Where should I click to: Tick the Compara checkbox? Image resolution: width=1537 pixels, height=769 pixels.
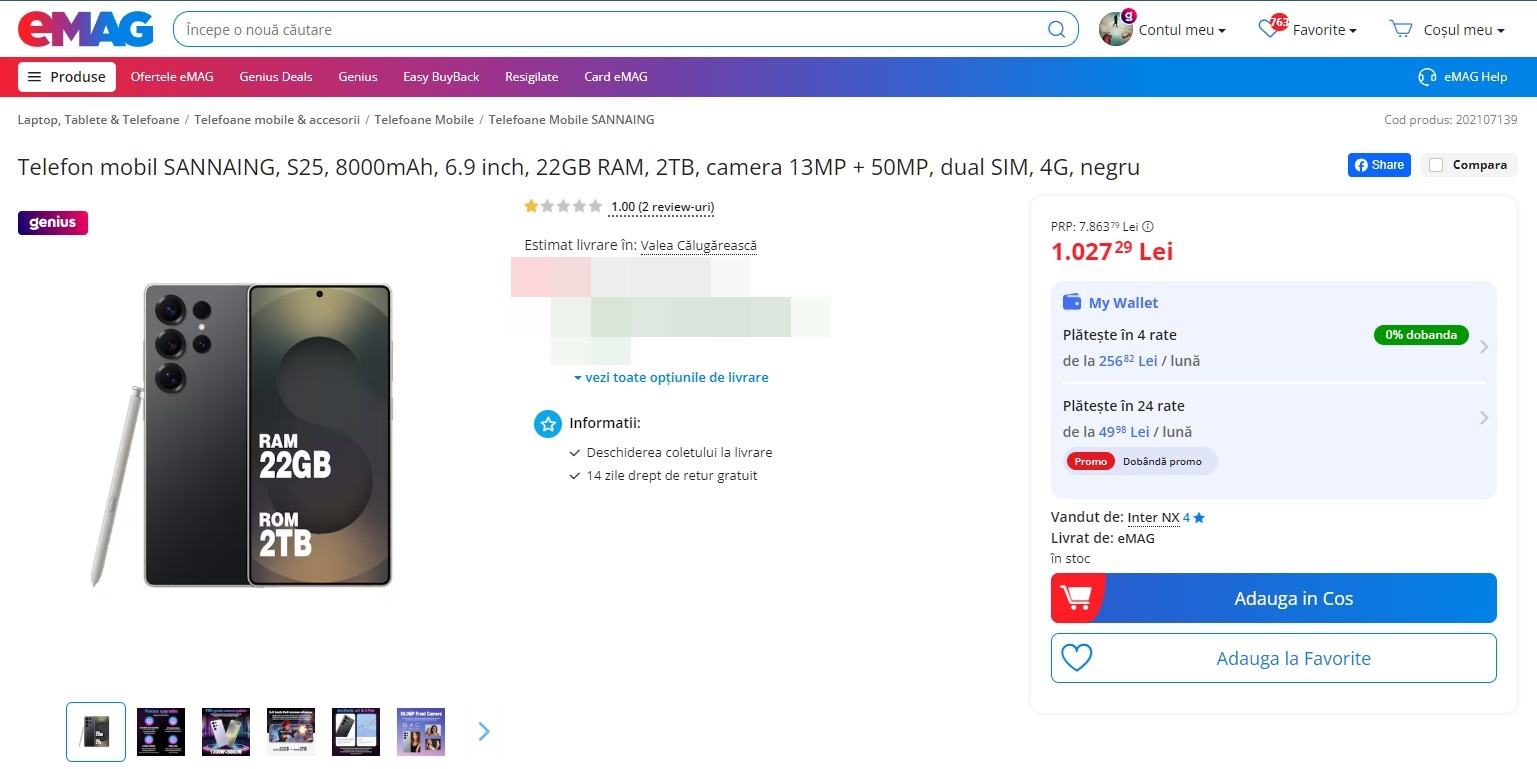click(1436, 165)
